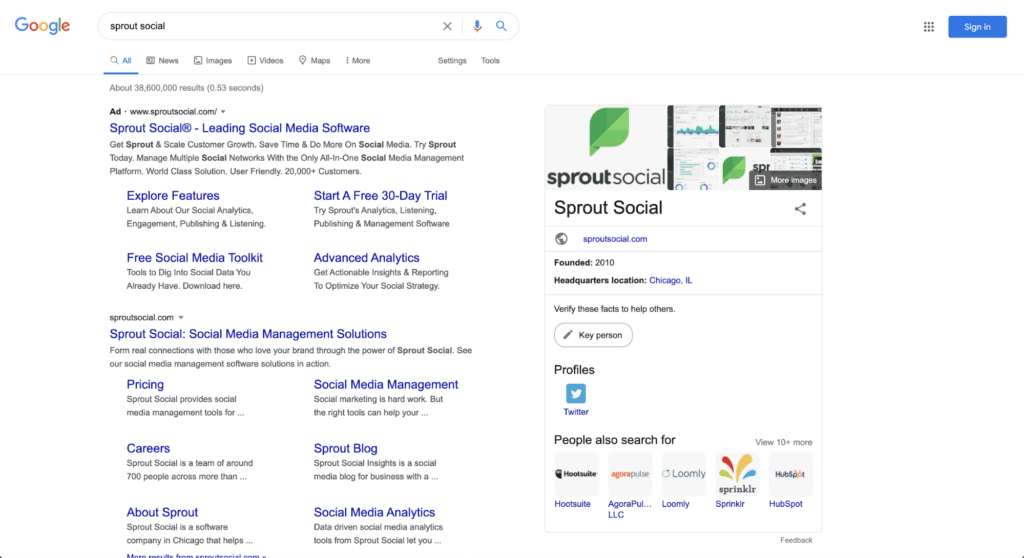This screenshot has height=558, width=1024.
Task: Click View 10+ more link
Action: click(784, 442)
